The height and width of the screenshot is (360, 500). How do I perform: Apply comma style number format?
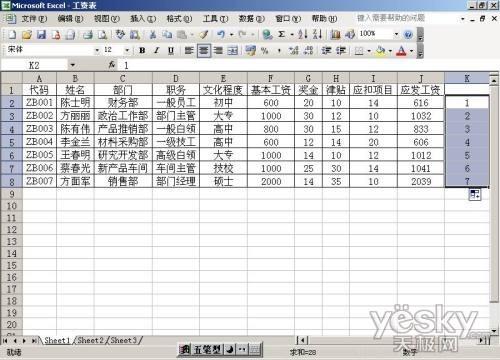(x=279, y=51)
